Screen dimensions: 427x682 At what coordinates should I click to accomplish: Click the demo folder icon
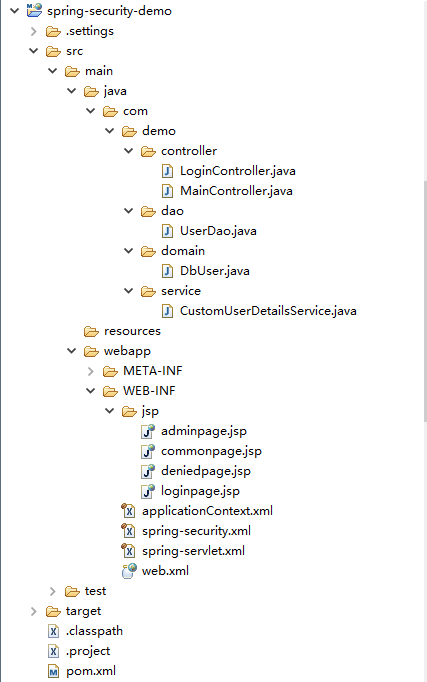tap(130, 131)
